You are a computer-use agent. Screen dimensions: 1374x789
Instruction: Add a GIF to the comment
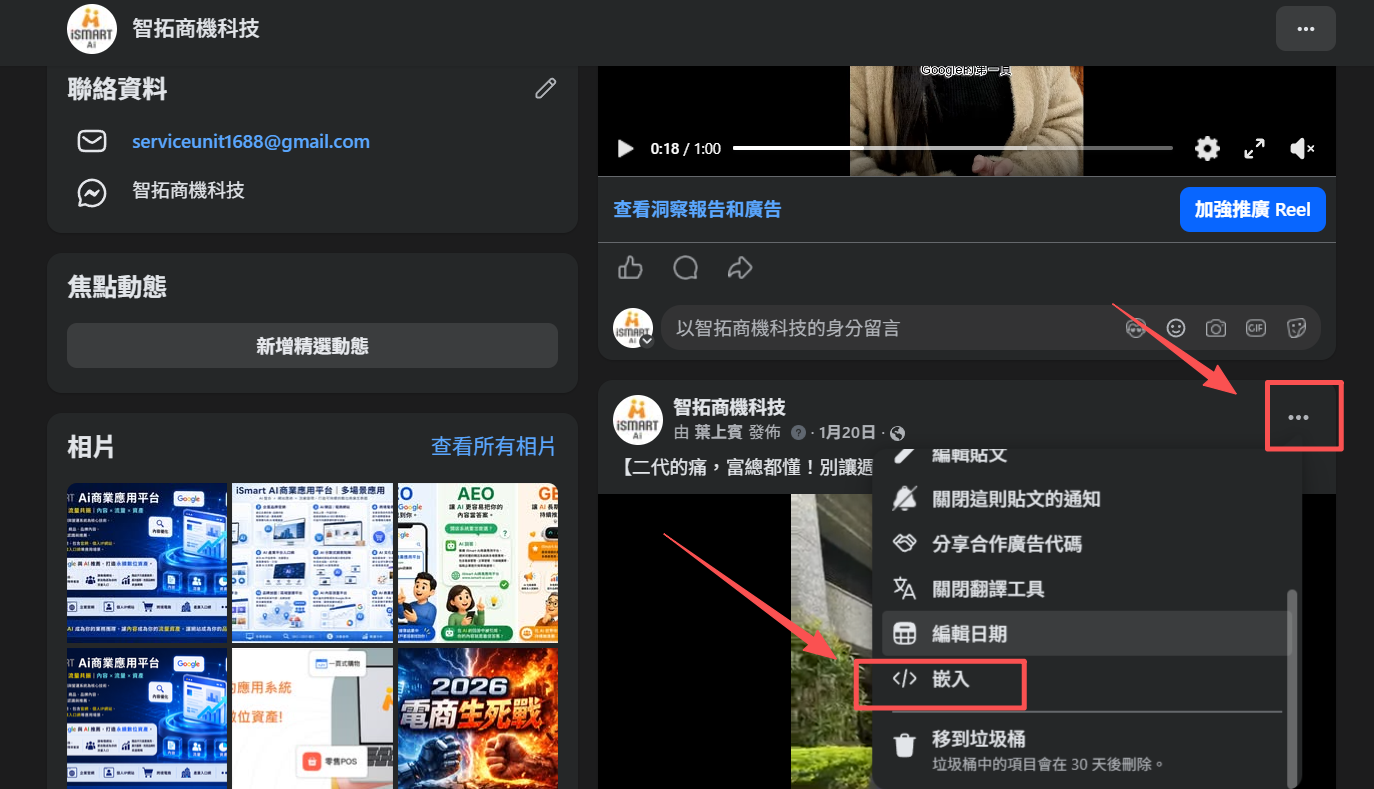click(x=1256, y=328)
